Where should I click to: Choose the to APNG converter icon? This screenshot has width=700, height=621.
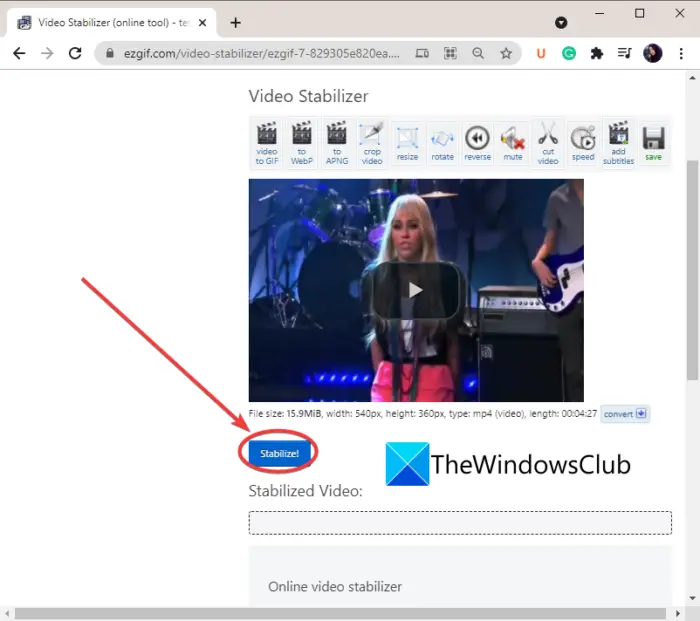[337, 143]
